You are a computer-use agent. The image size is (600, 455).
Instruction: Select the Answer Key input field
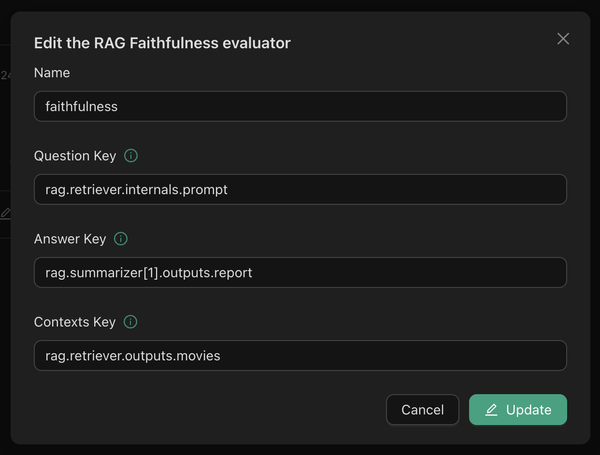tap(300, 272)
